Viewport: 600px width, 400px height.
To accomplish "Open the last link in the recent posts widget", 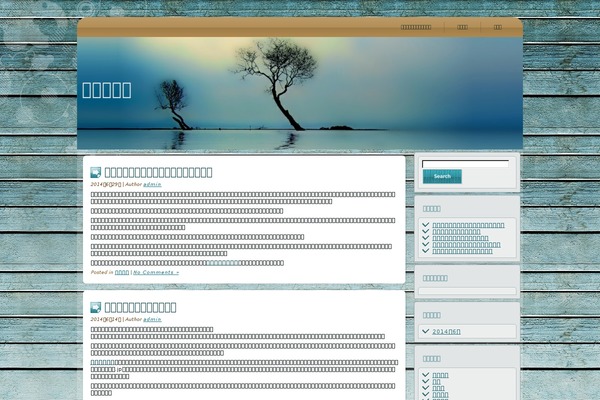I will click(462, 251).
